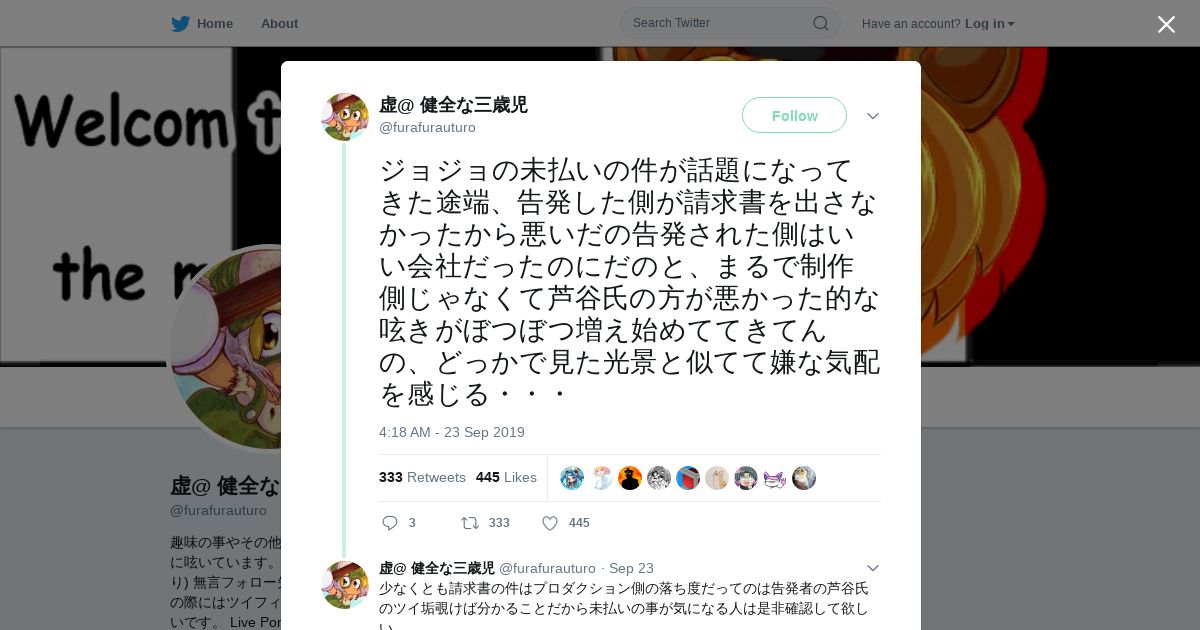This screenshot has height=630, width=1200.
Task: Click the reply speech bubble icon
Action: coord(390,523)
